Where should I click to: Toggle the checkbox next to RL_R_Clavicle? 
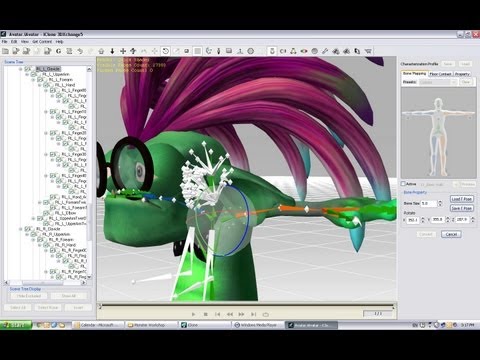(27, 229)
